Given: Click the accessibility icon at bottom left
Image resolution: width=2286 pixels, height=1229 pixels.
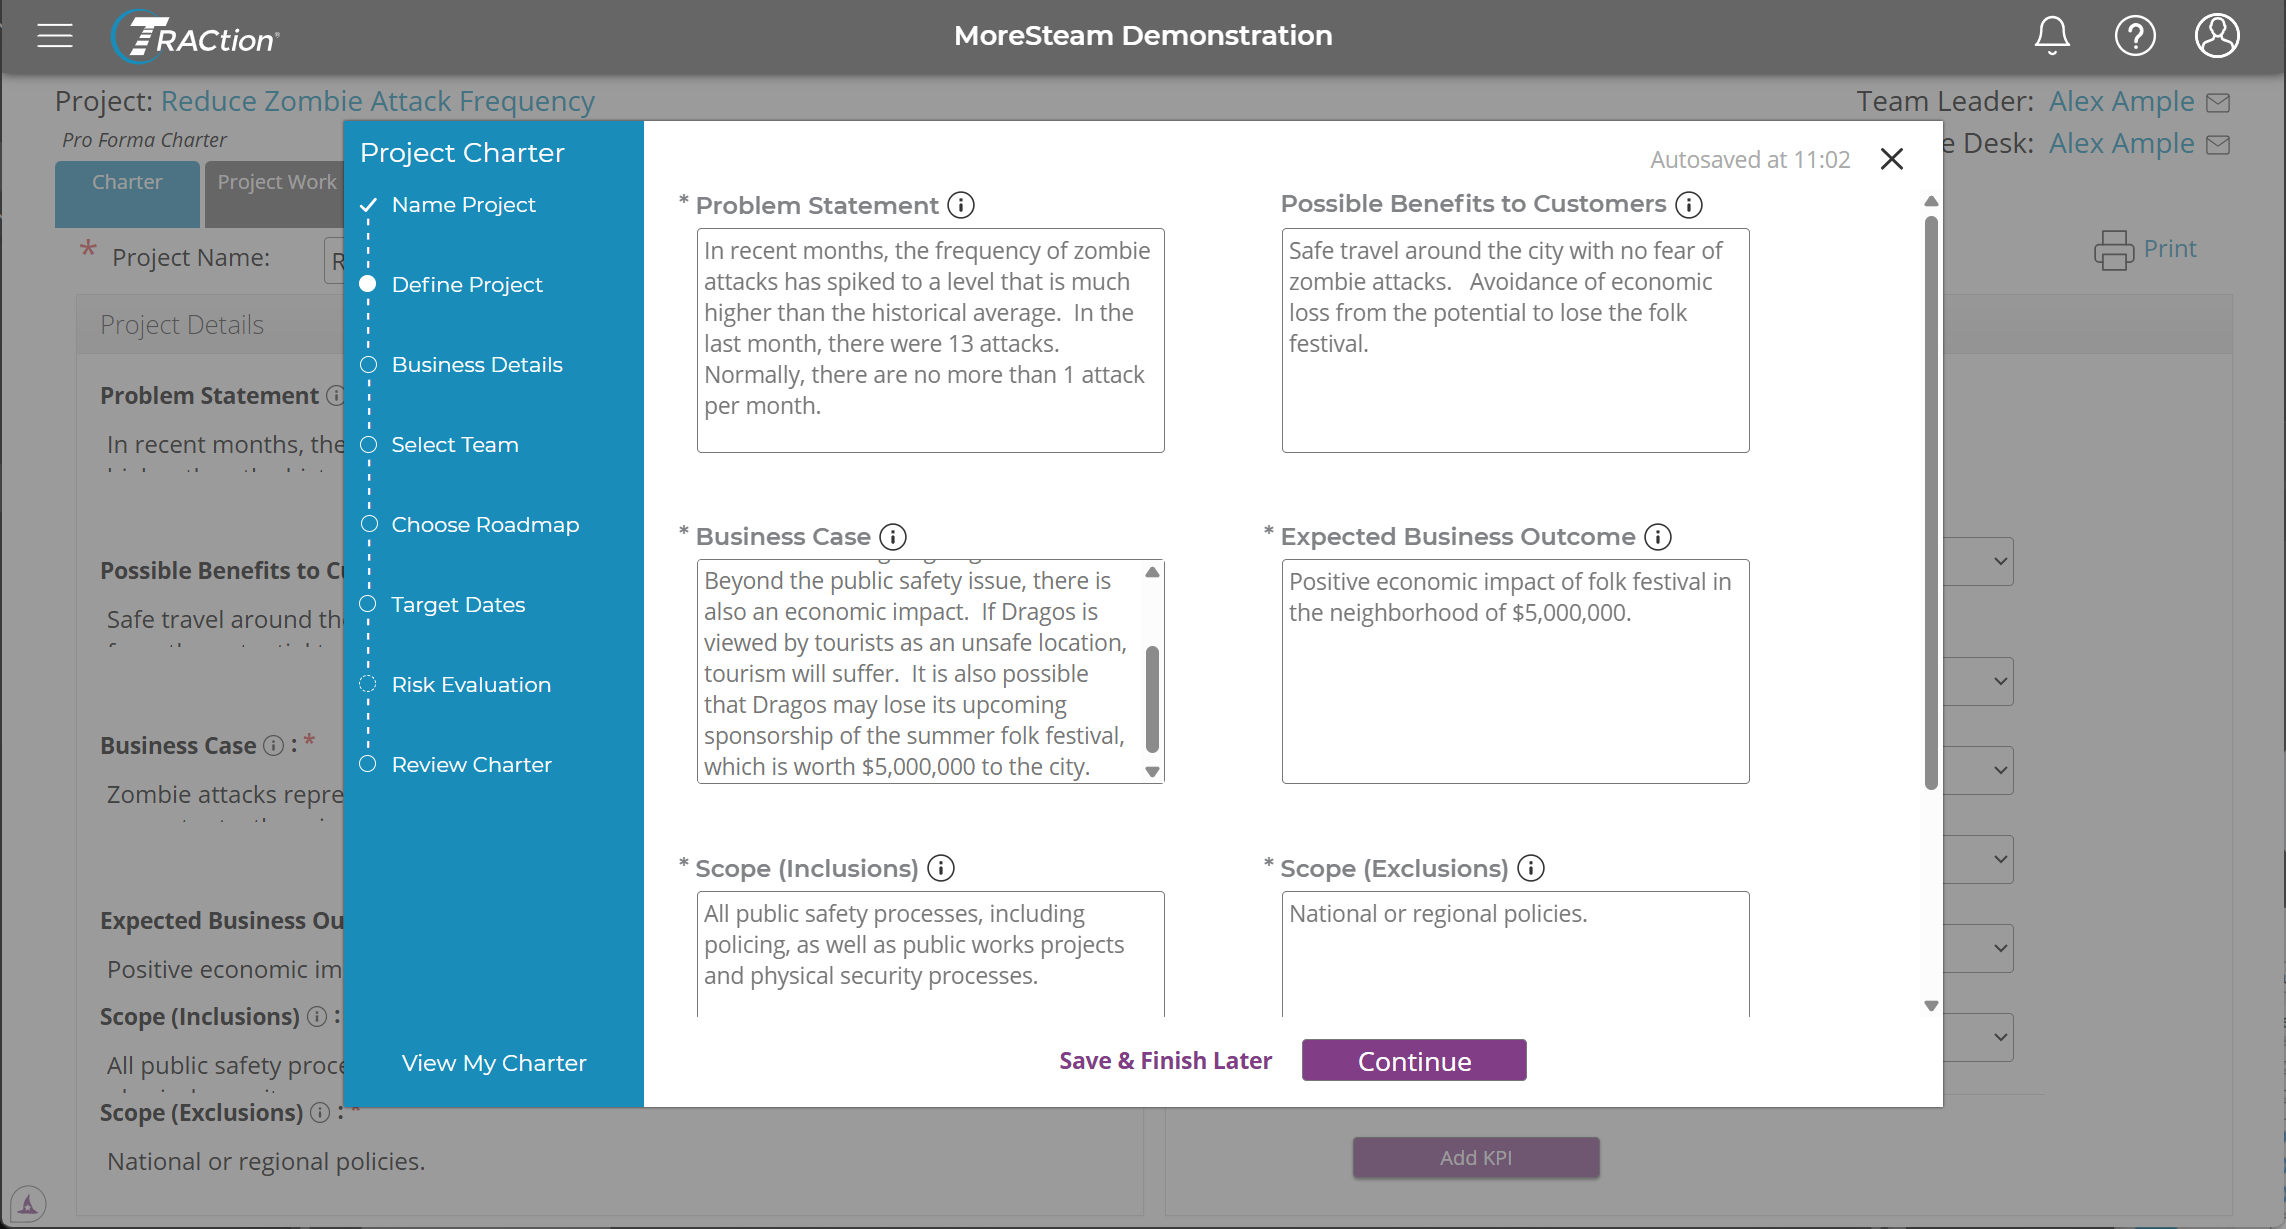Looking at the screenshot, I should [x=28, y=1204].
